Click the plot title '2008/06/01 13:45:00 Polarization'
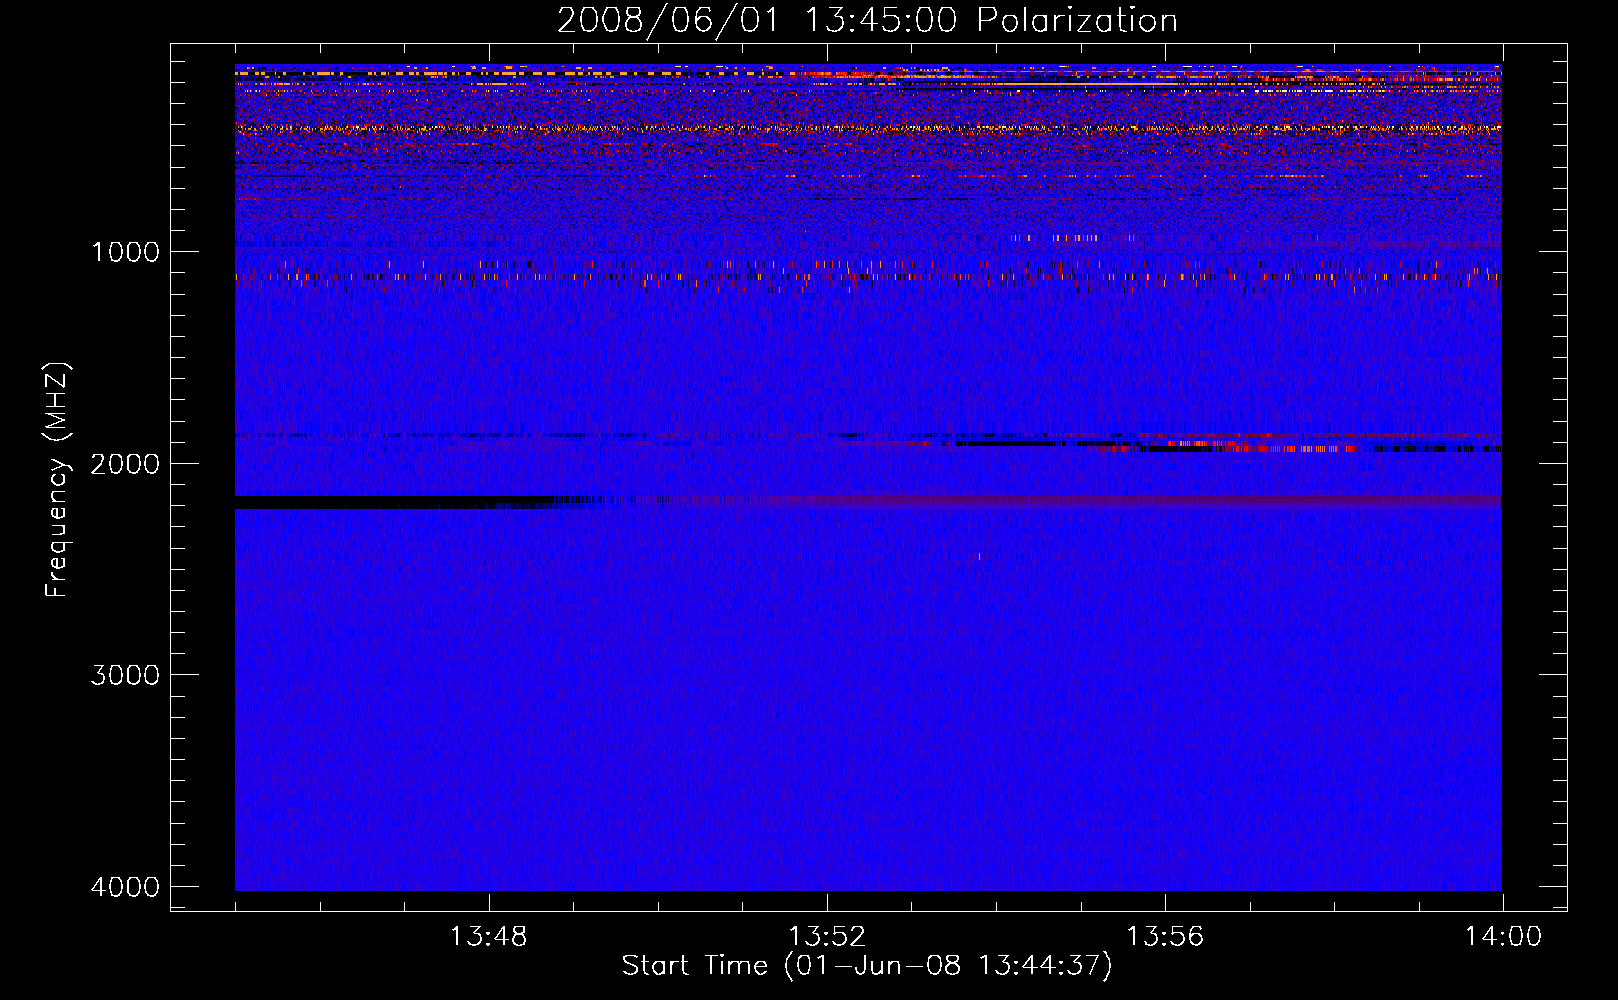 coord(867,21)
